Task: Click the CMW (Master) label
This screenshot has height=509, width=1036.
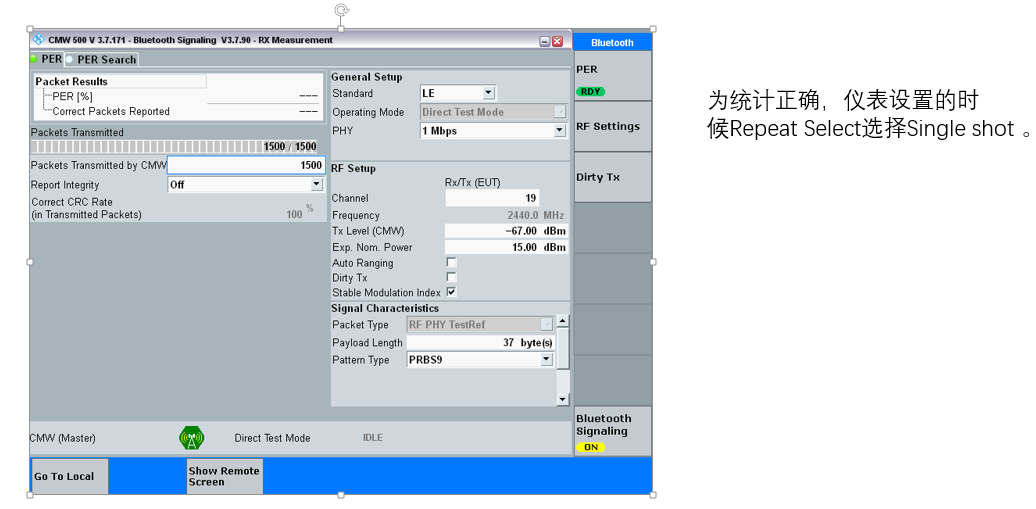Action: 63,438
